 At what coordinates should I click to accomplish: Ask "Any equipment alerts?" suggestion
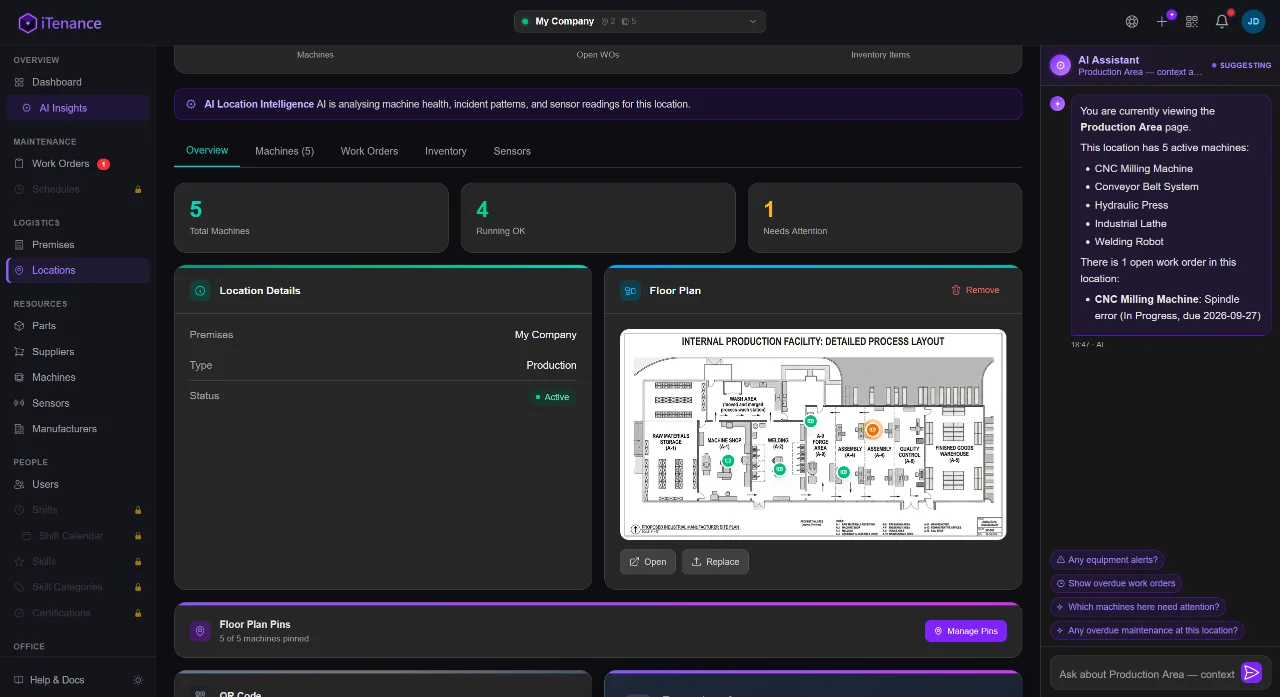(x=1108, y=560)
